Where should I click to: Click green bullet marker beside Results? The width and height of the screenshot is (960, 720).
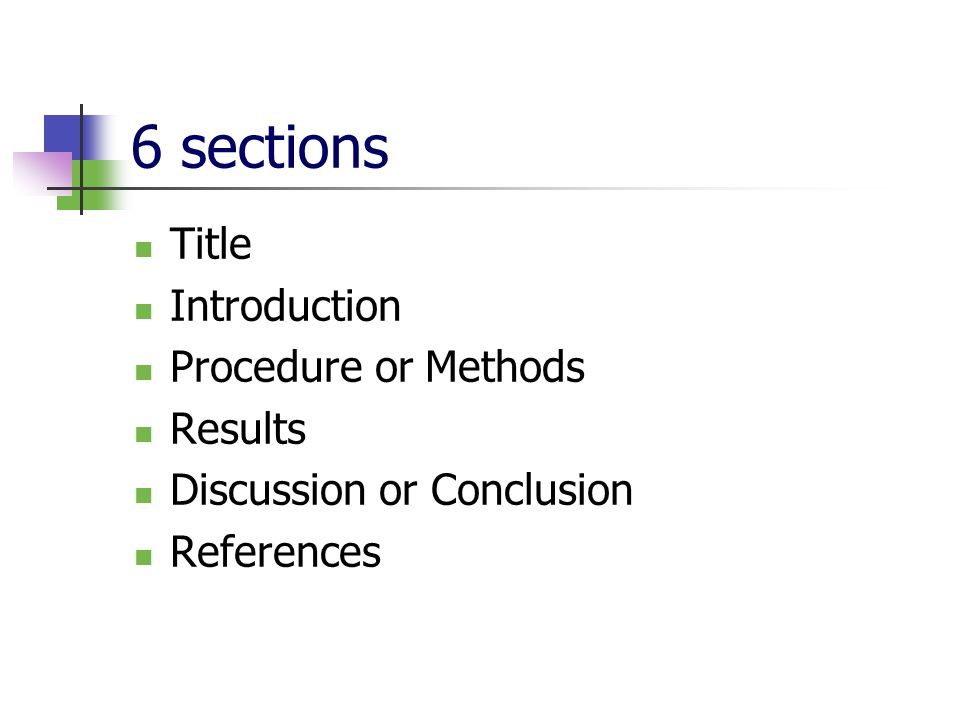click(x=144, y=434)
